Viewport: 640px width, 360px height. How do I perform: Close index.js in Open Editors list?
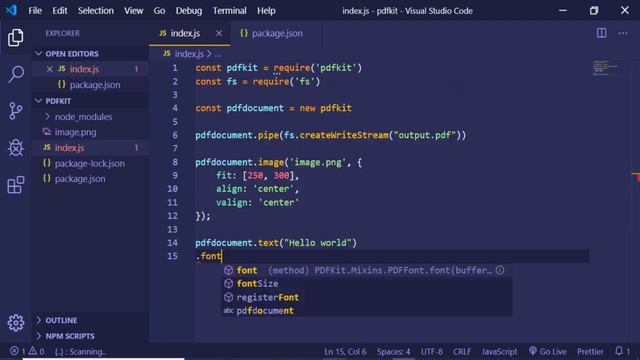(x=49, y=69)
